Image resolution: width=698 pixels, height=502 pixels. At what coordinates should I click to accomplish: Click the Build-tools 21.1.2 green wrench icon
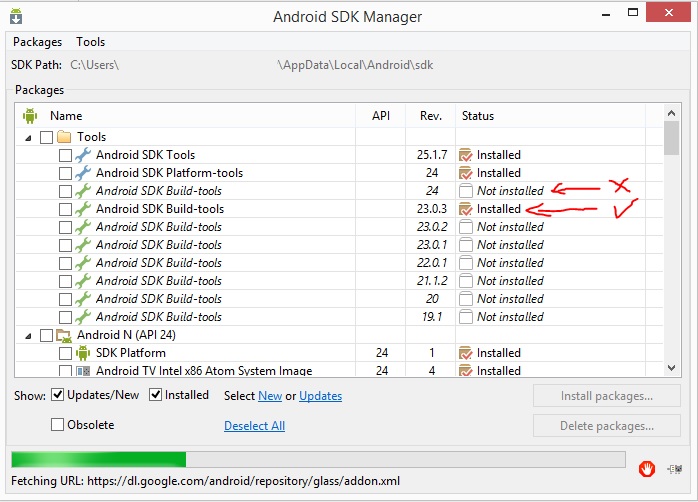pos(83,281)
